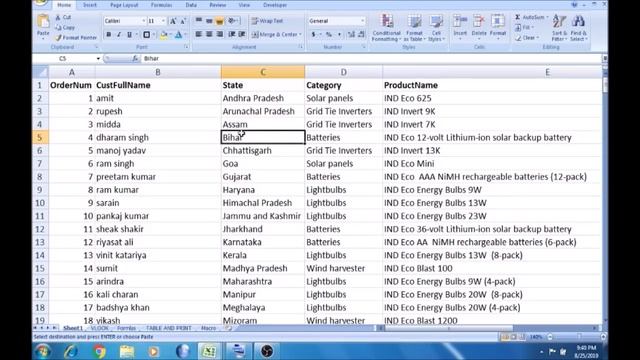
Task: Click the Windows Start orb
Action: (43, 351)
